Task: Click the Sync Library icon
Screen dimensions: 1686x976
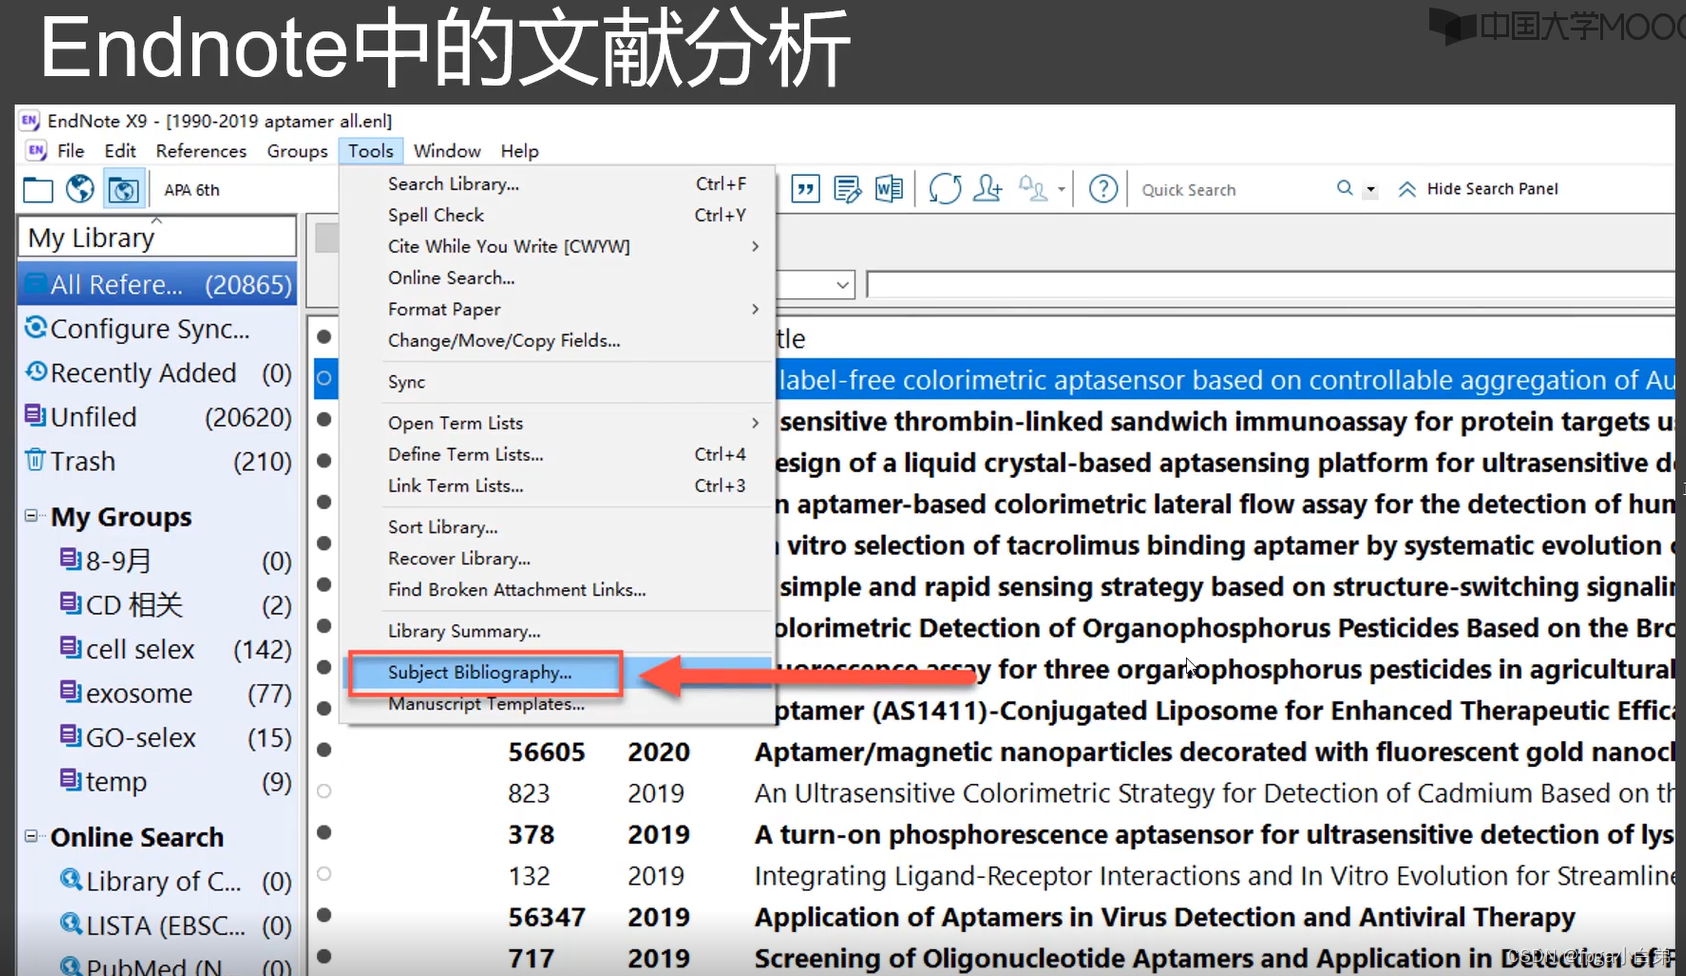Action: tap(945, 188)
